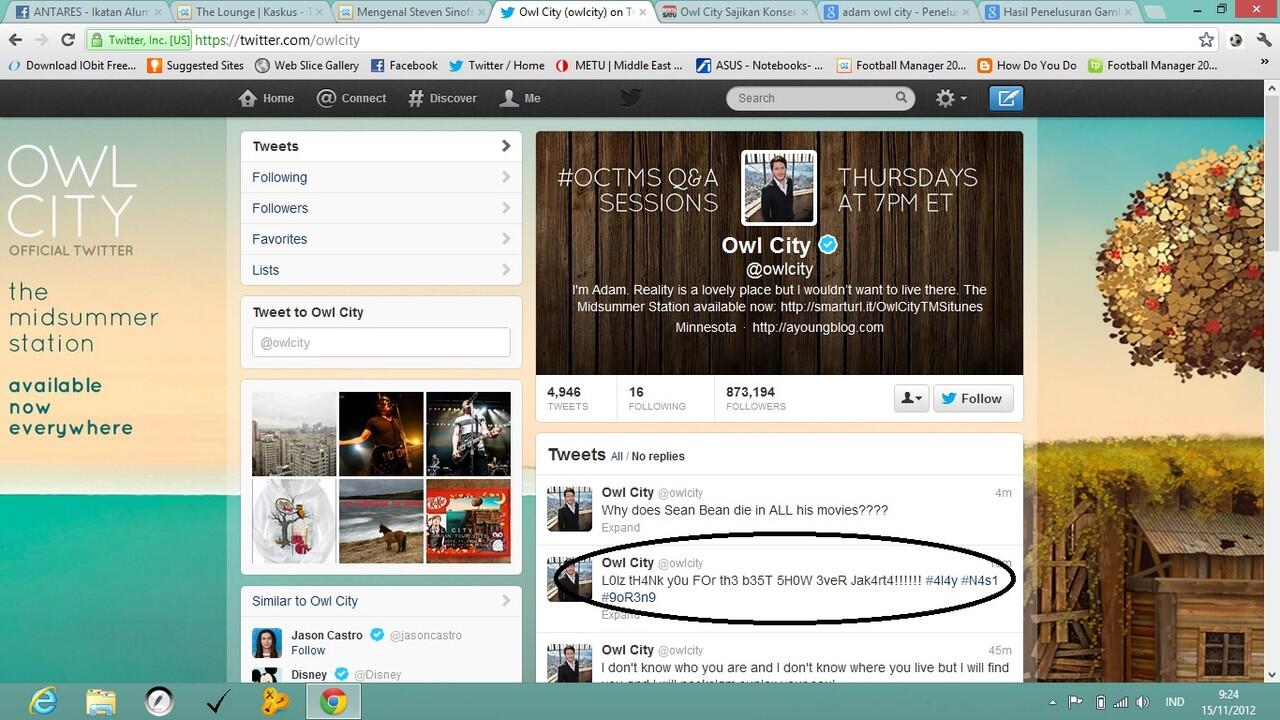This screenshot has width=1280, height=720.
Task: Open the ayoungblog.com link
Action: [x=818, y=327]
